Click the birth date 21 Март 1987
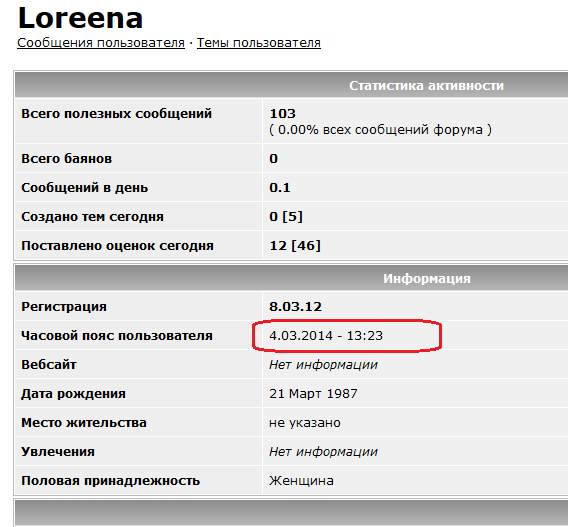 coord(313,394)
